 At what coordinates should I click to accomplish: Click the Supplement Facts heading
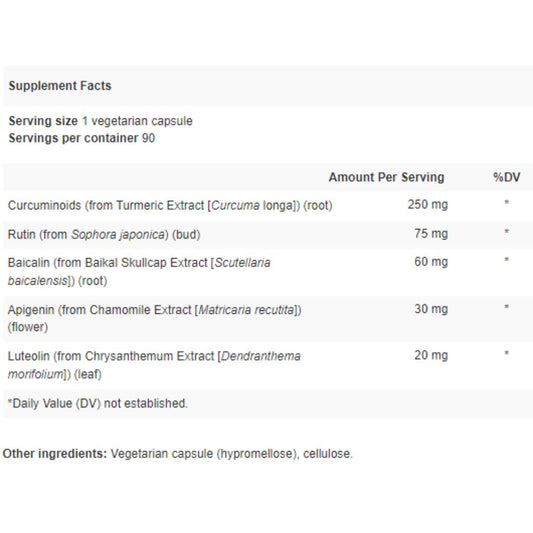click(x=60, y=86)
